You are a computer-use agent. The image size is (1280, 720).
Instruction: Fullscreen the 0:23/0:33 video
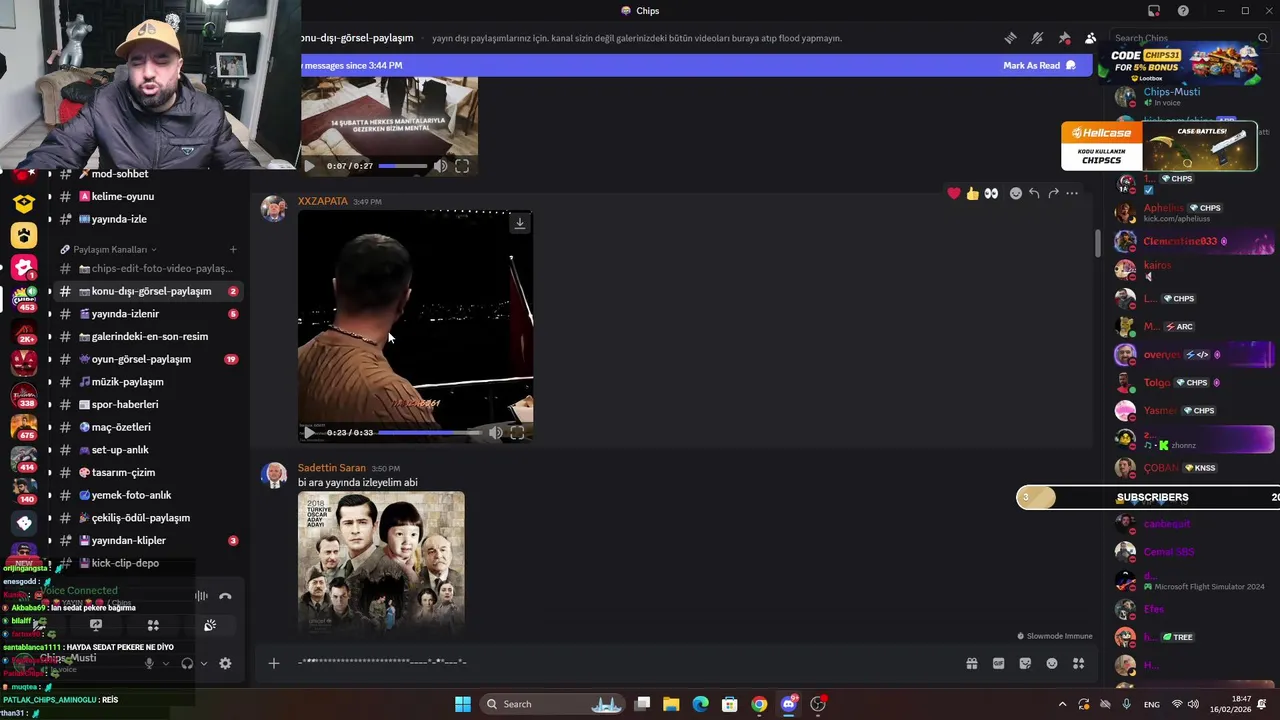[517, 433]
